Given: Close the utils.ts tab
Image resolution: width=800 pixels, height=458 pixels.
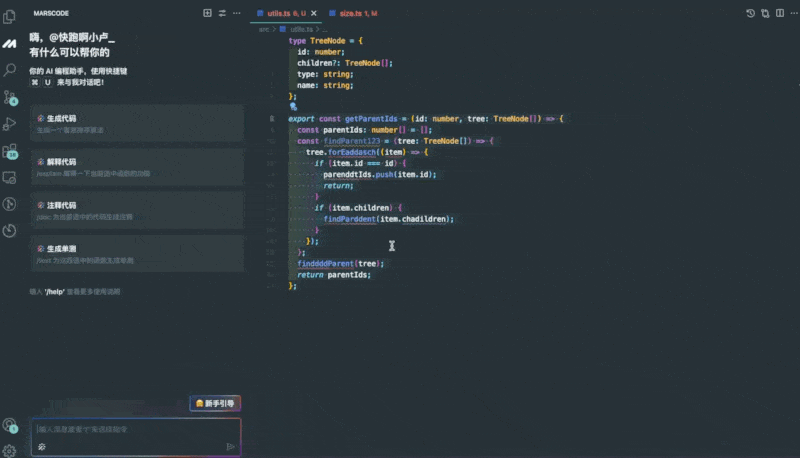Looking at the screenshot, I should pyautogui.click(x=314, y=13).
